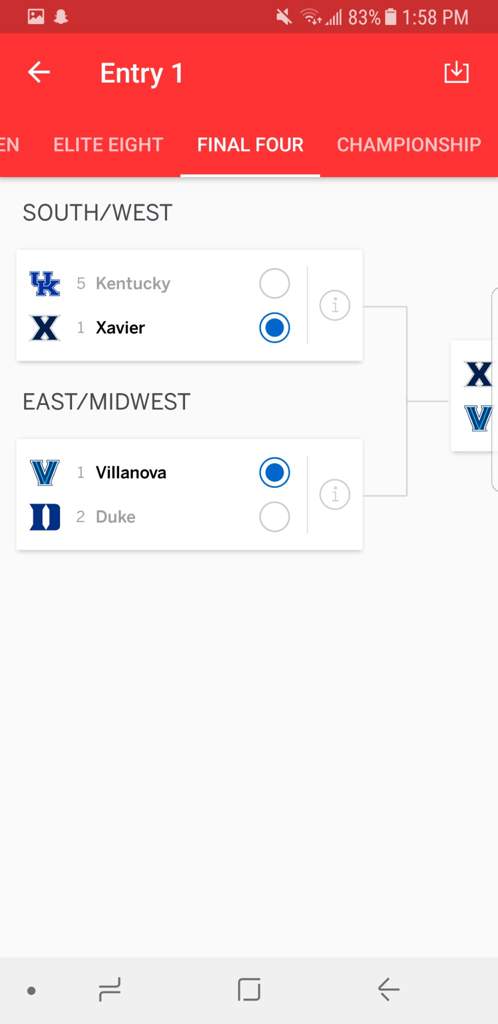This screenshot has width=498, height=1024.
Task: Tap the Villanova V logo in East/Midwest
Action: pyautogui.click(x=45, y=473)
